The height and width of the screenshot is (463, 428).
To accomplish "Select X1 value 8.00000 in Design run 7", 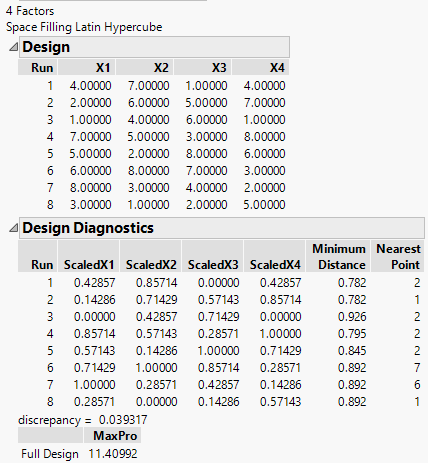I will coord(90,188).
